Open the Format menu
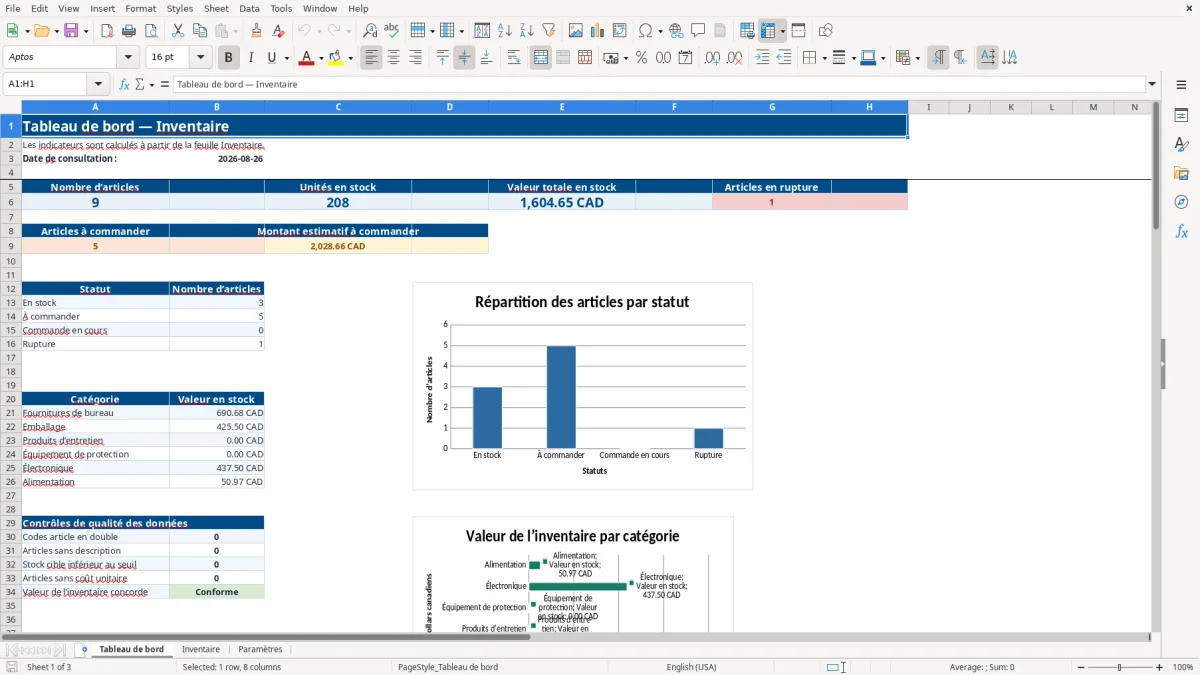This screenshot has height=675, width=1200. 140,8
